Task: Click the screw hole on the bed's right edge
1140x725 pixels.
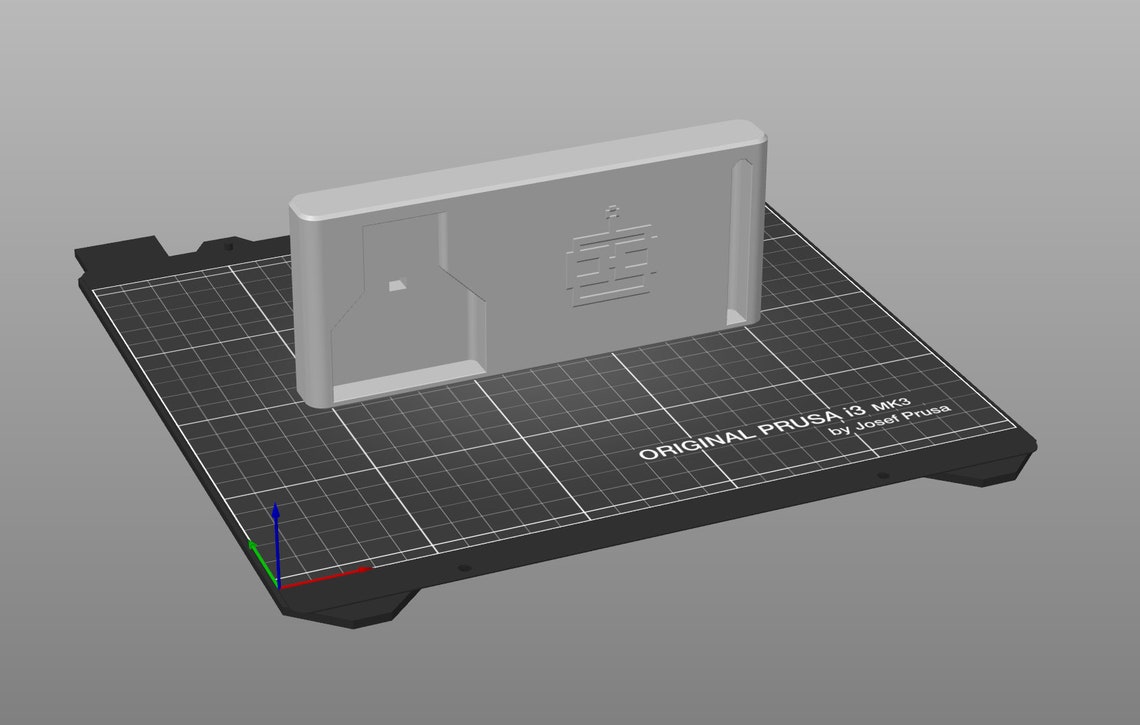Action: click(x=882, y=473)
